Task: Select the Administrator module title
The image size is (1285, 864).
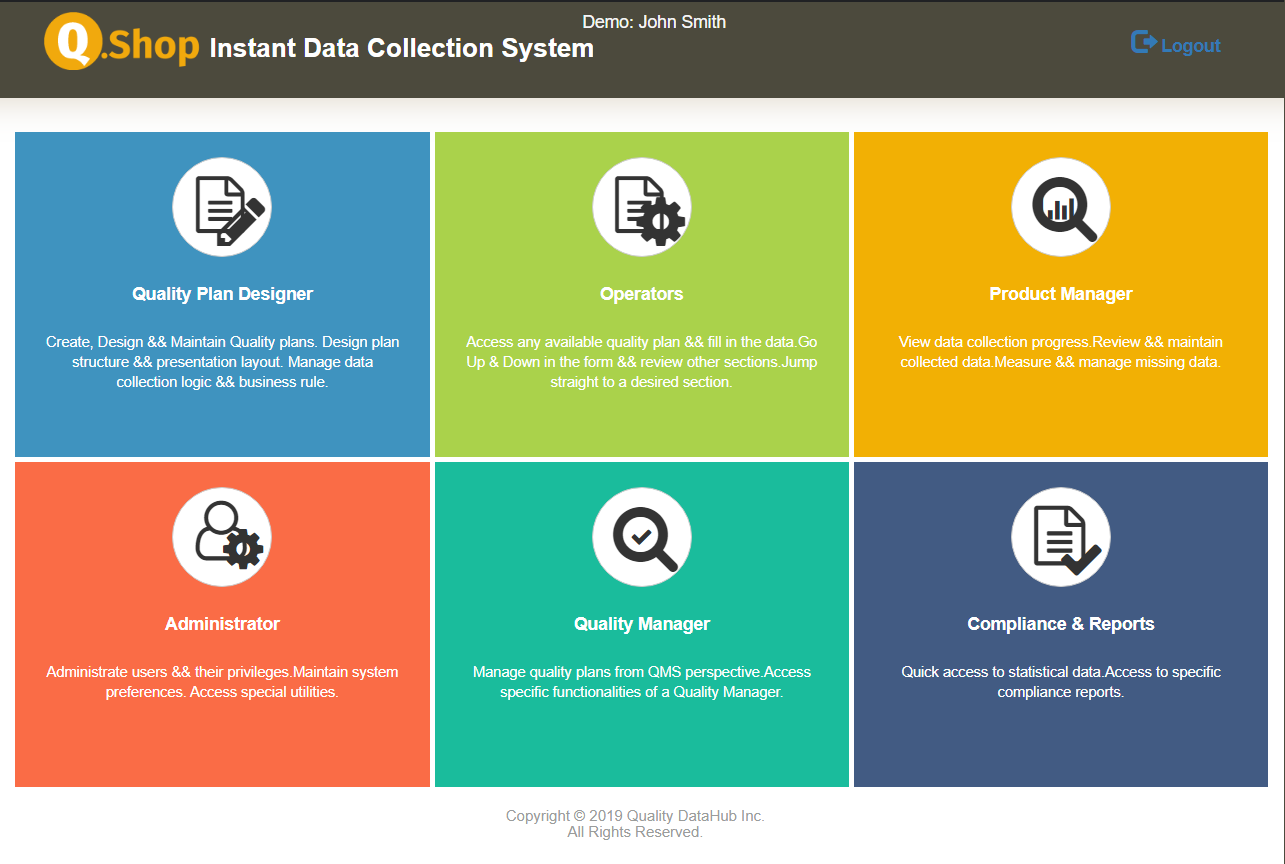Action: pos(222,624)
